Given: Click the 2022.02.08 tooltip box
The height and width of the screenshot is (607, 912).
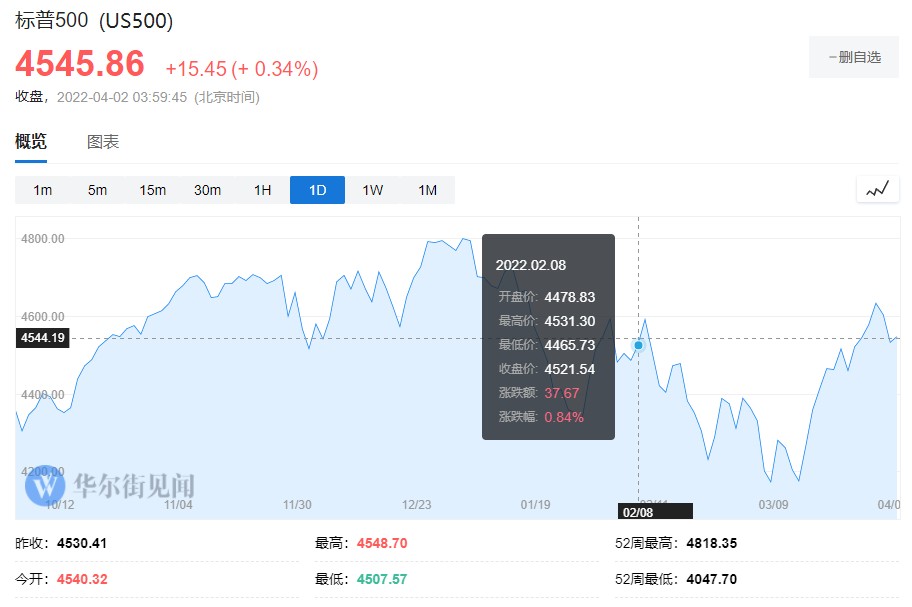Looking at the screenshot, I should (x=548, y=337).
